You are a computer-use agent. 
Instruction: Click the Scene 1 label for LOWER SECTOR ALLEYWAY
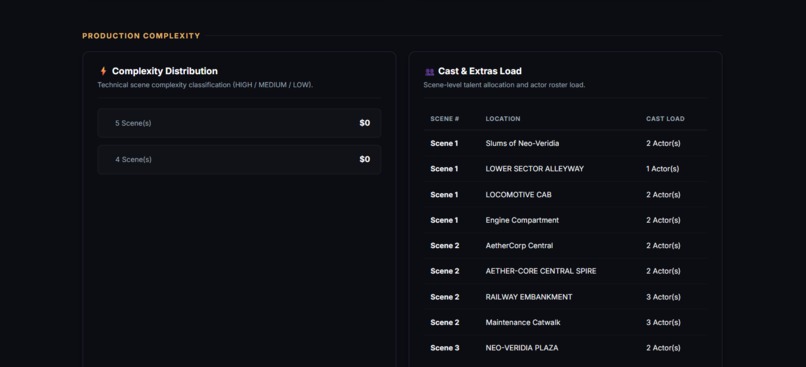(444, 169)
